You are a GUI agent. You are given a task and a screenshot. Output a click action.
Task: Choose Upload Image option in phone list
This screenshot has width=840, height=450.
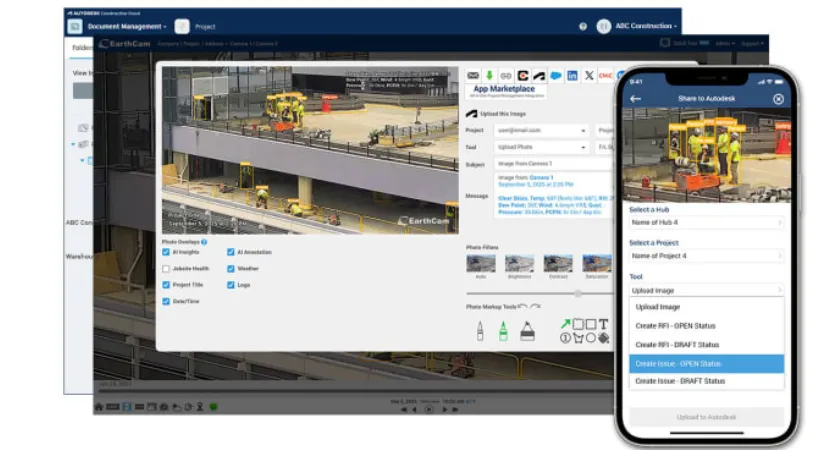[x=707, y=307]
